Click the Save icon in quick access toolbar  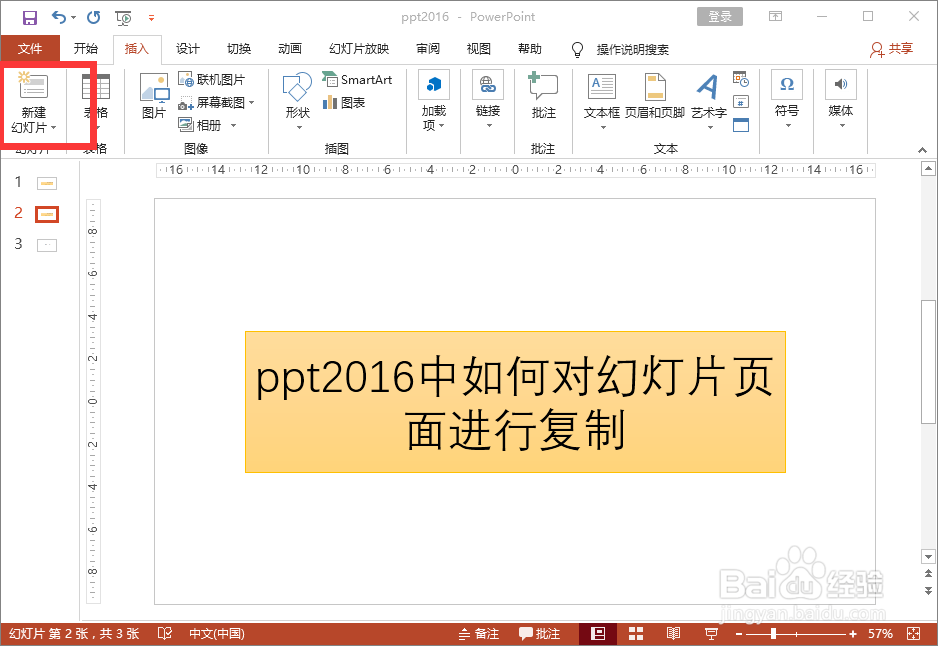pyautogui.click(x=29, y=17)
